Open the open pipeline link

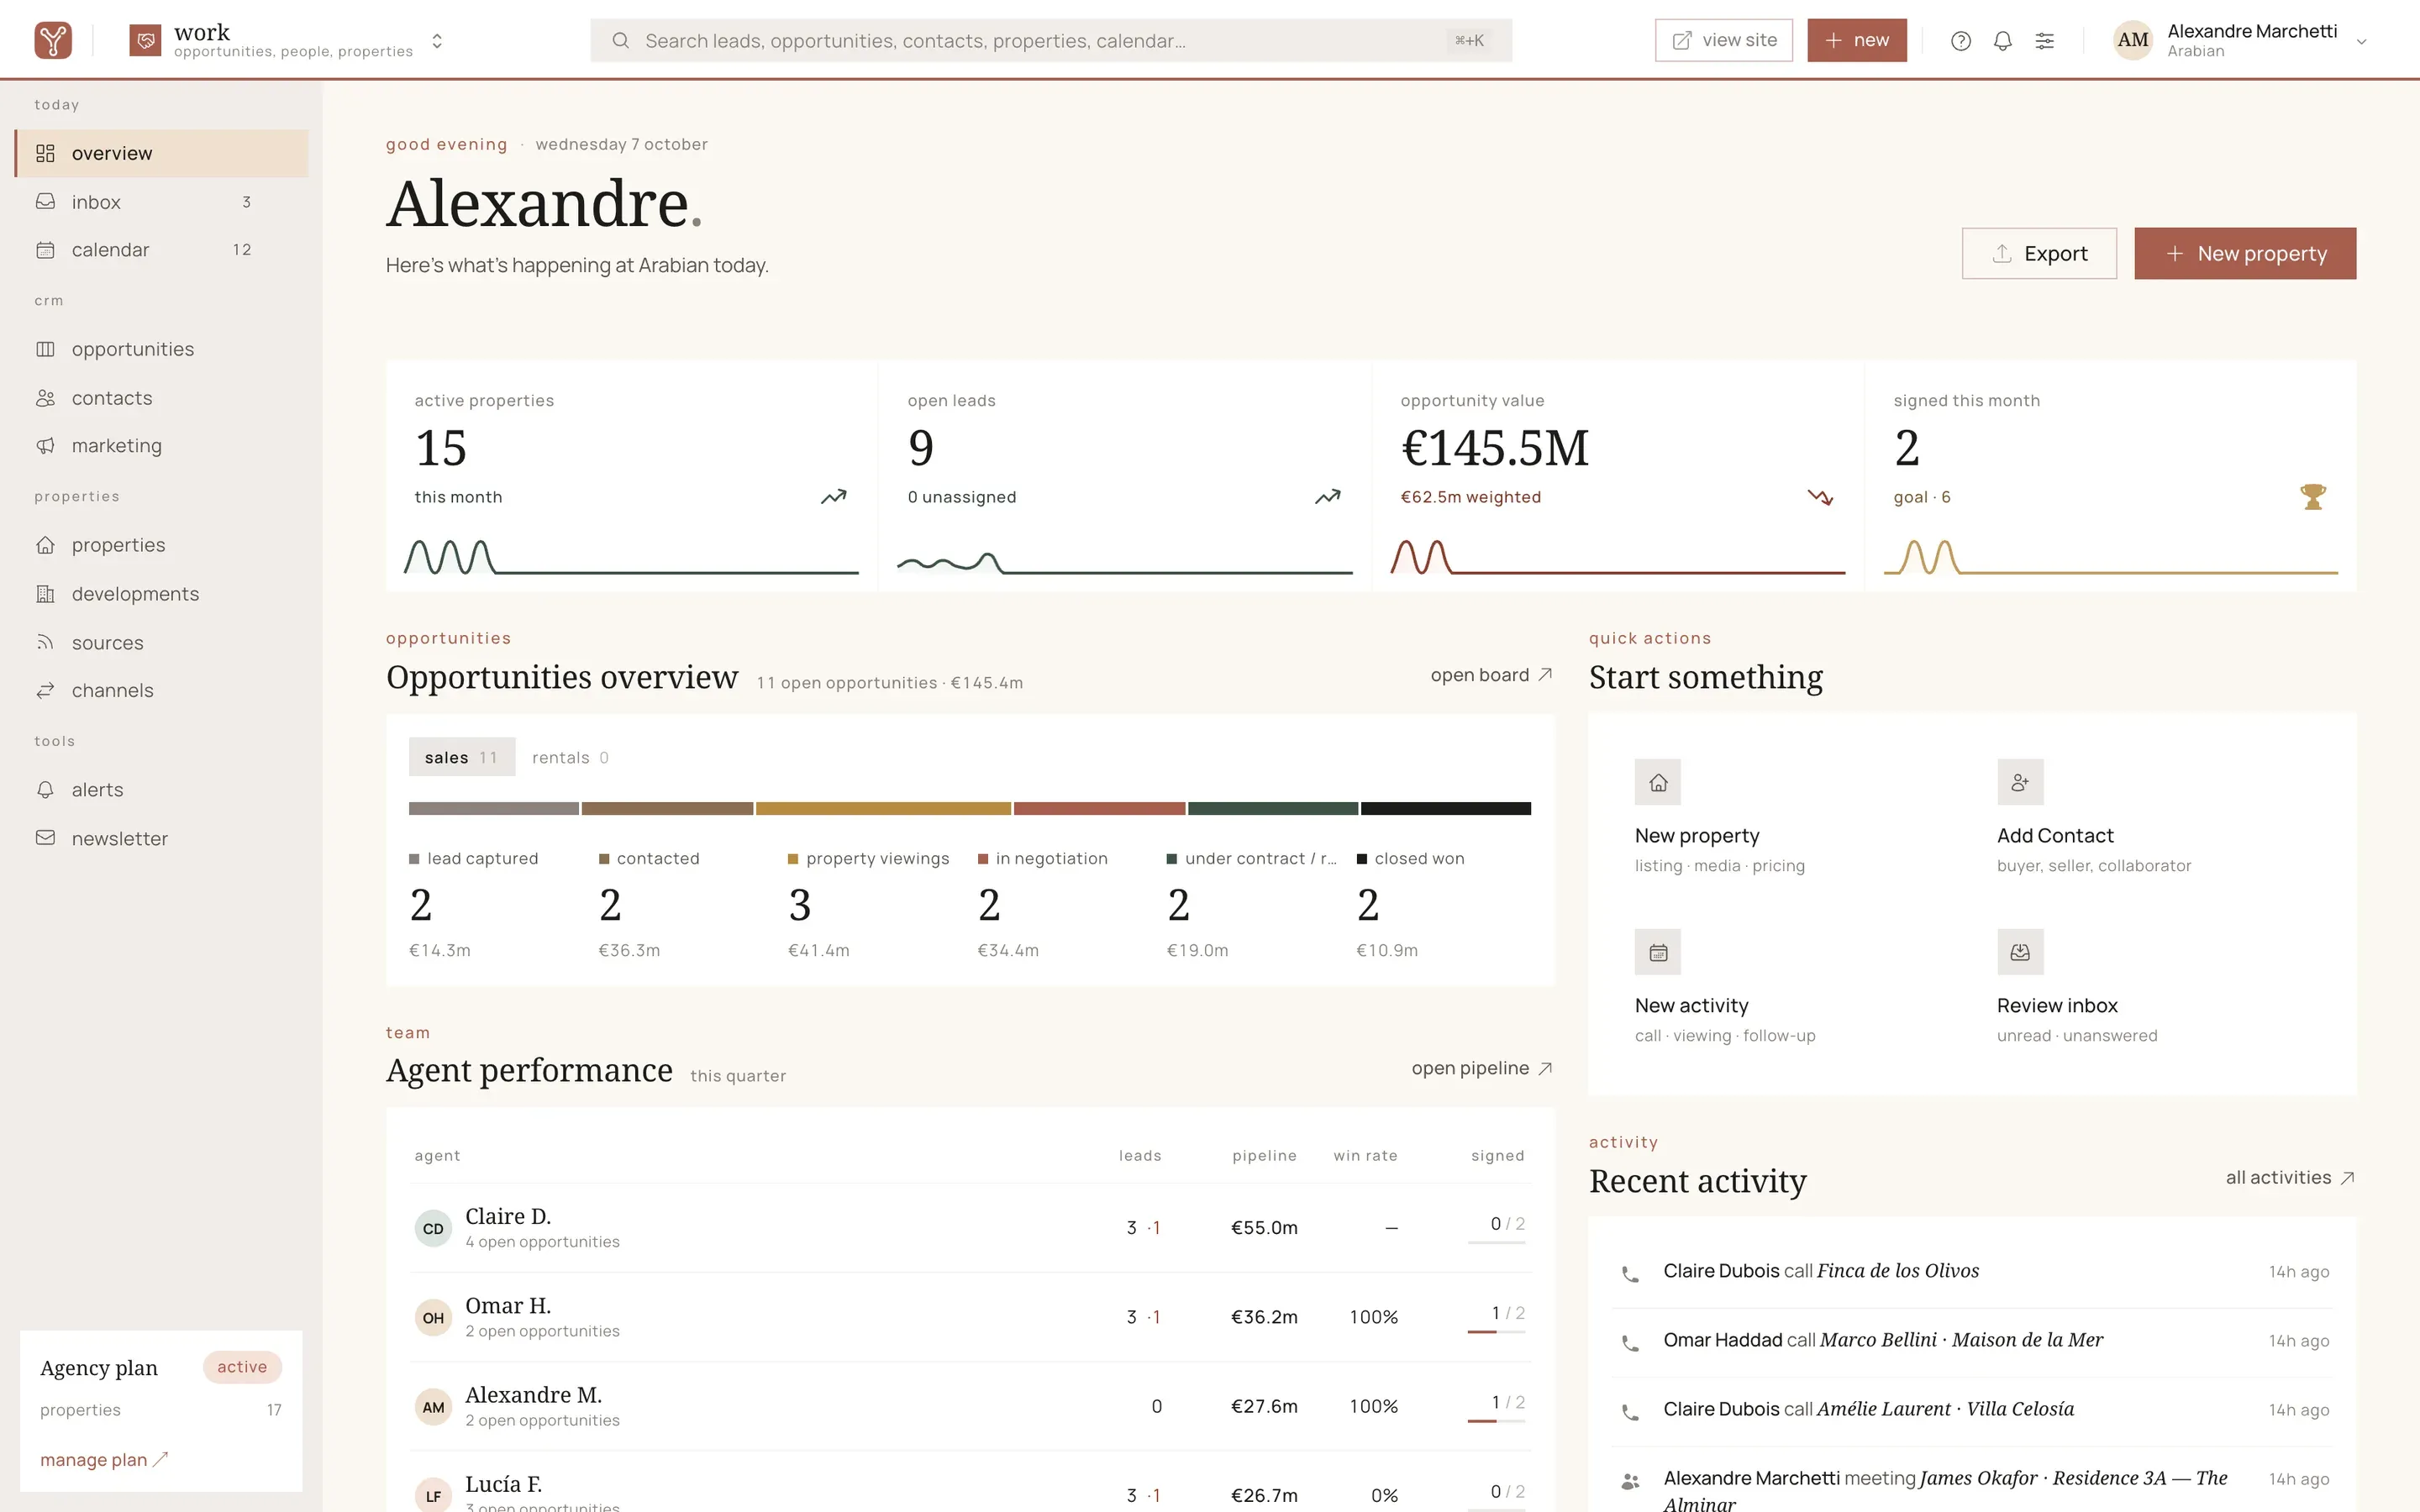pyautogui.click(x=1482, y=1068)
